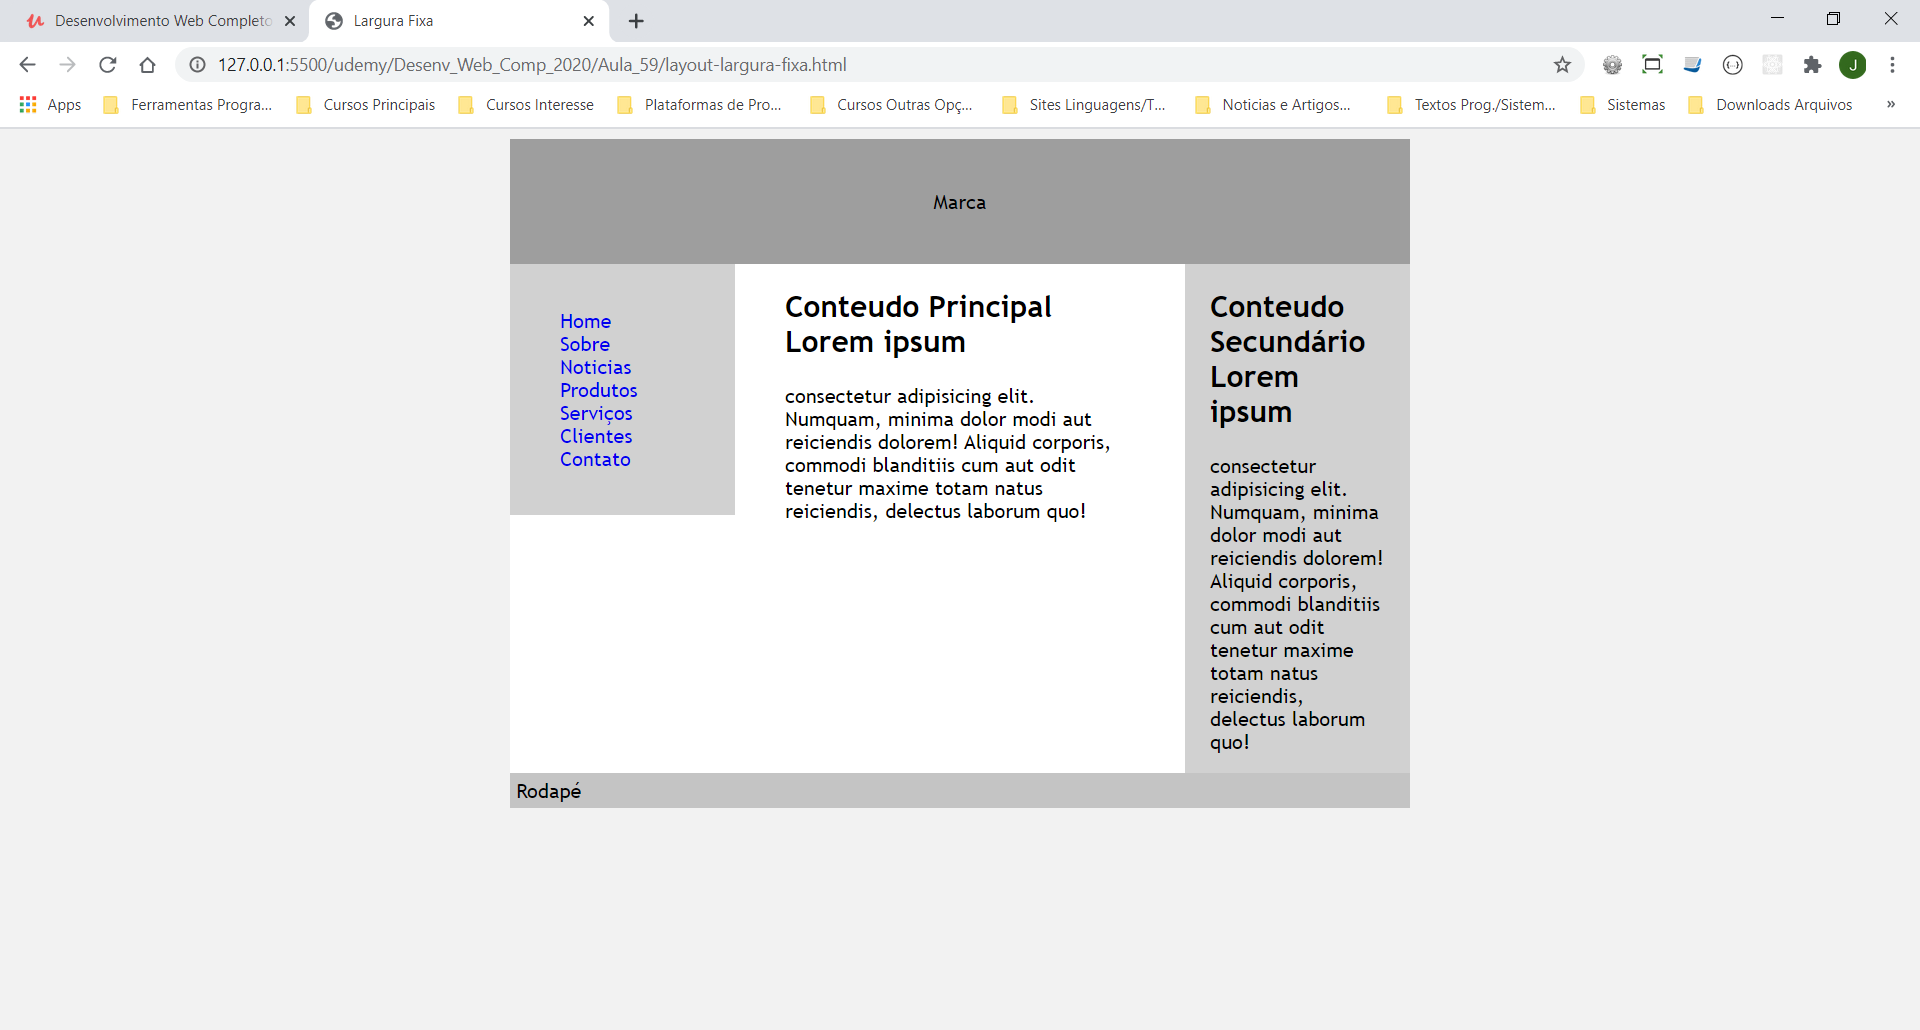Open Ferramentas Progra... bookmark folder
1920x1030 pixels.
coord(188,105)
